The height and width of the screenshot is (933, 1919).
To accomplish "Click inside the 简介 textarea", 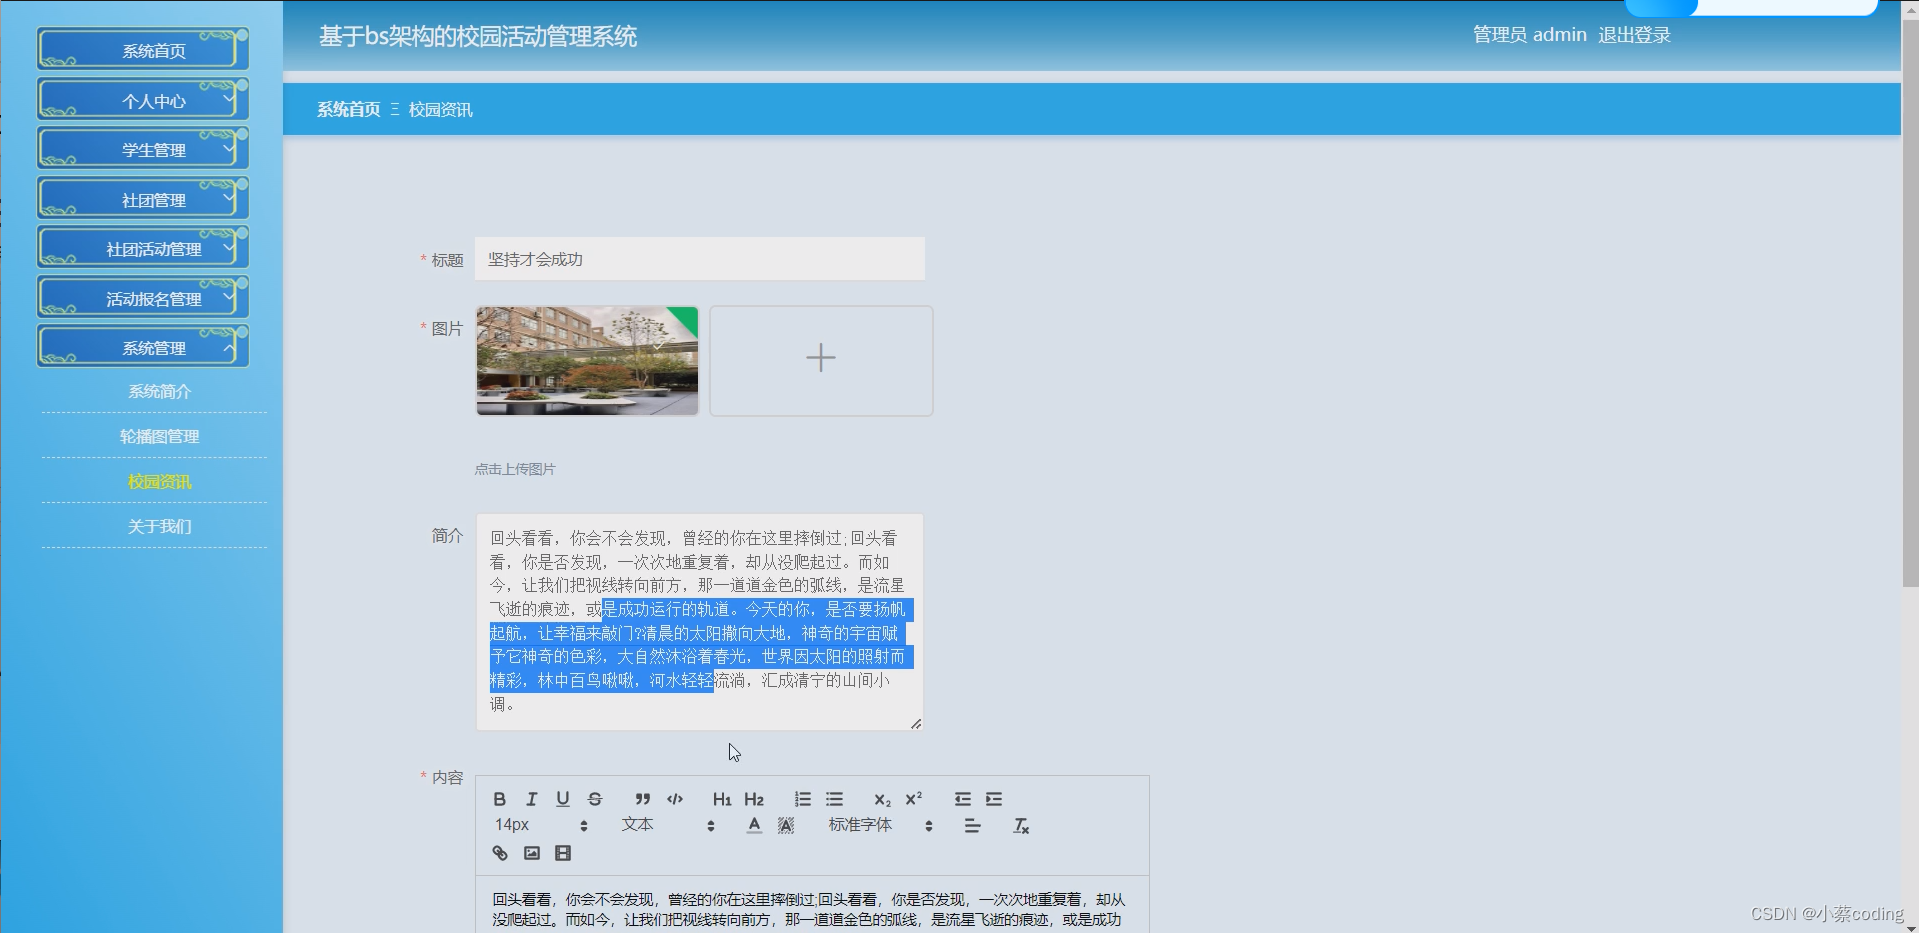I will click(x=699, y=622).
